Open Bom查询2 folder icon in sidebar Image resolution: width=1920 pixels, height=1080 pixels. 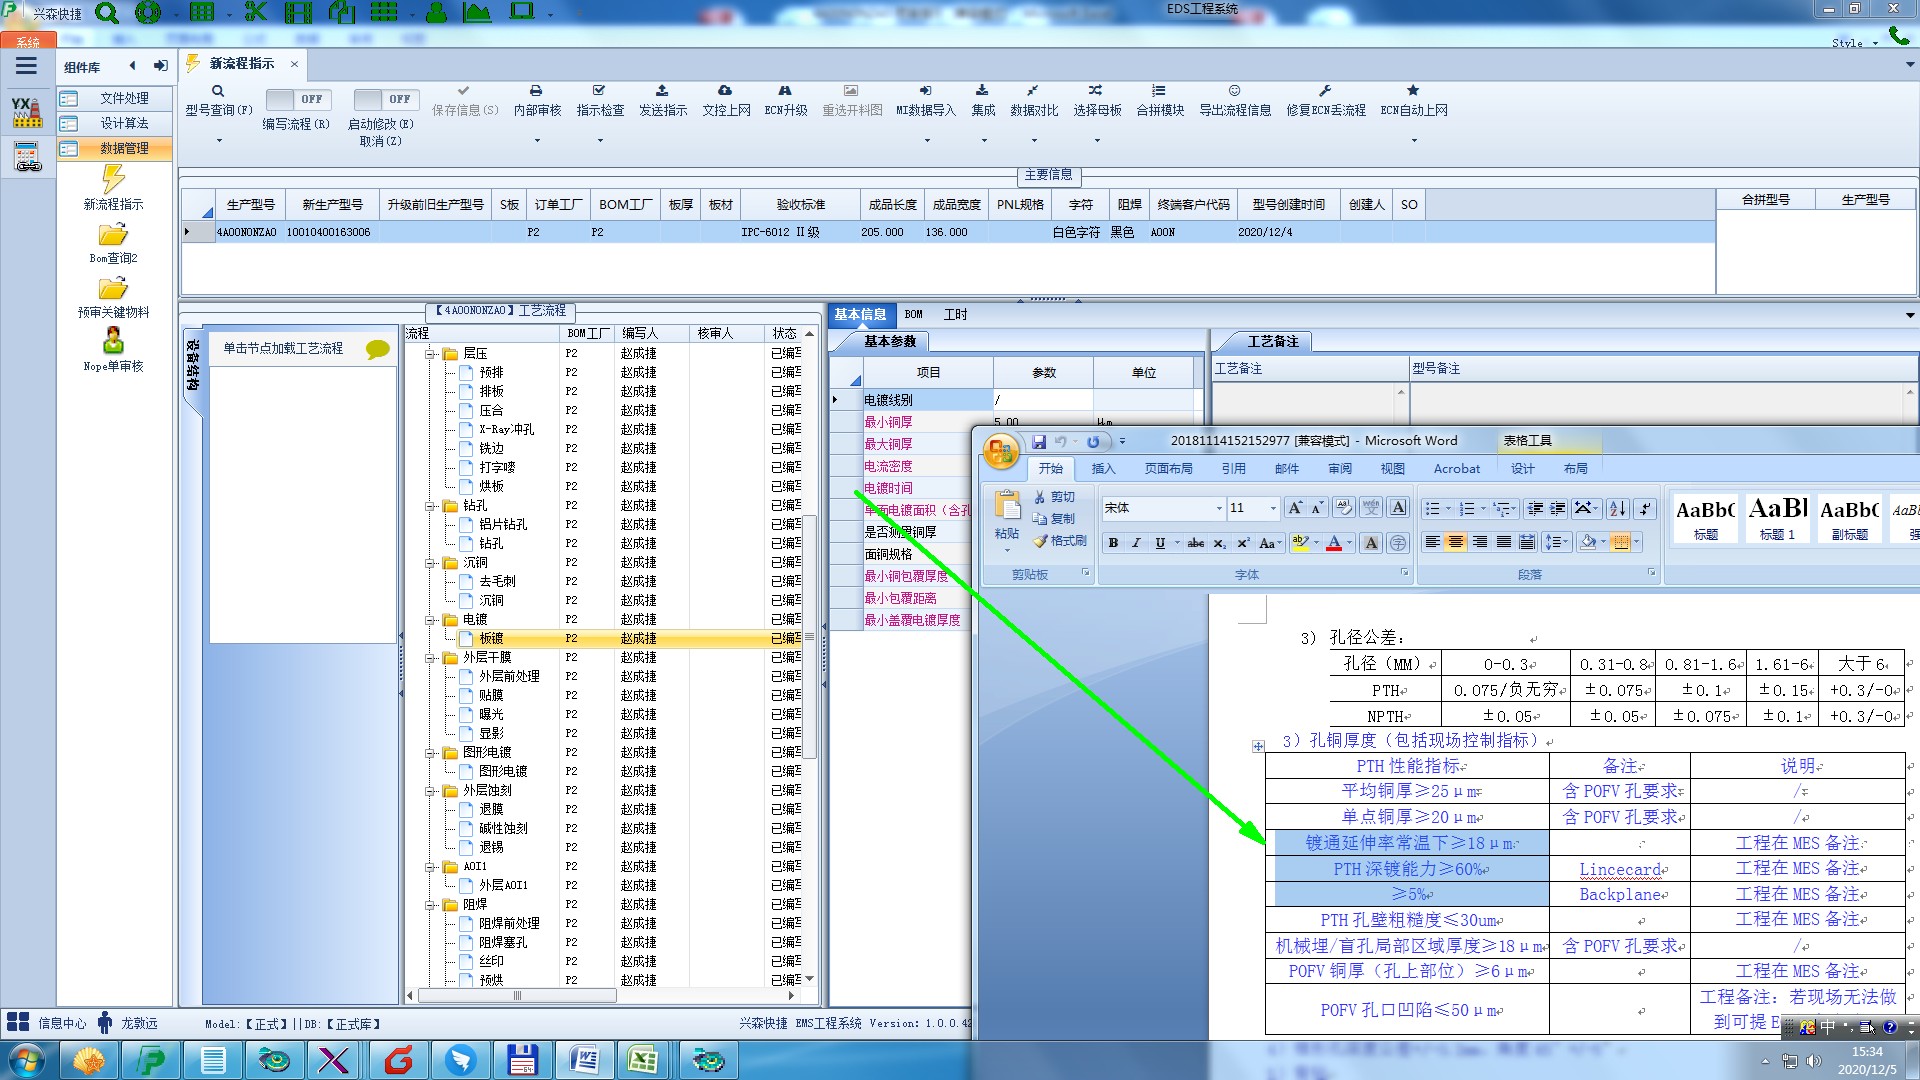(x=113, y=235)
